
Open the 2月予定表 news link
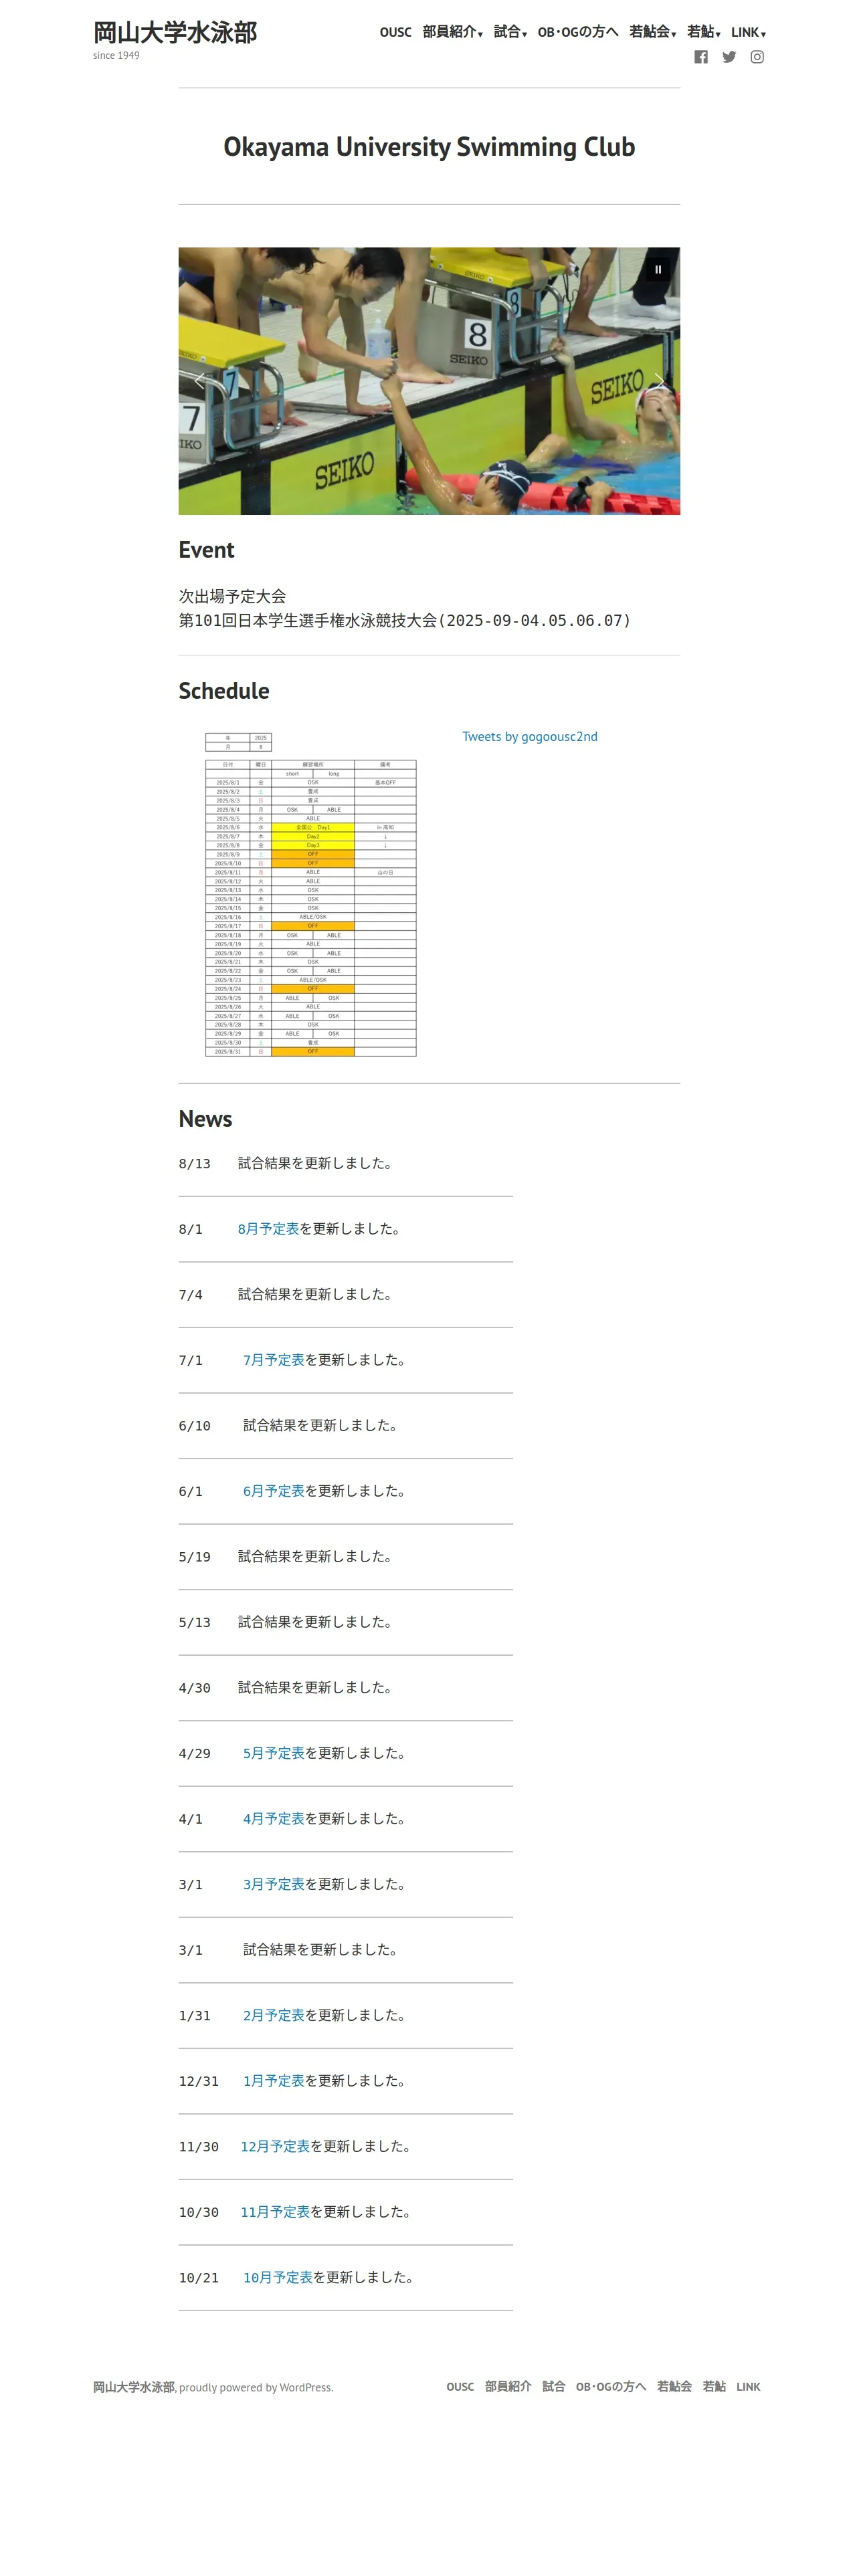[273, 2015]
